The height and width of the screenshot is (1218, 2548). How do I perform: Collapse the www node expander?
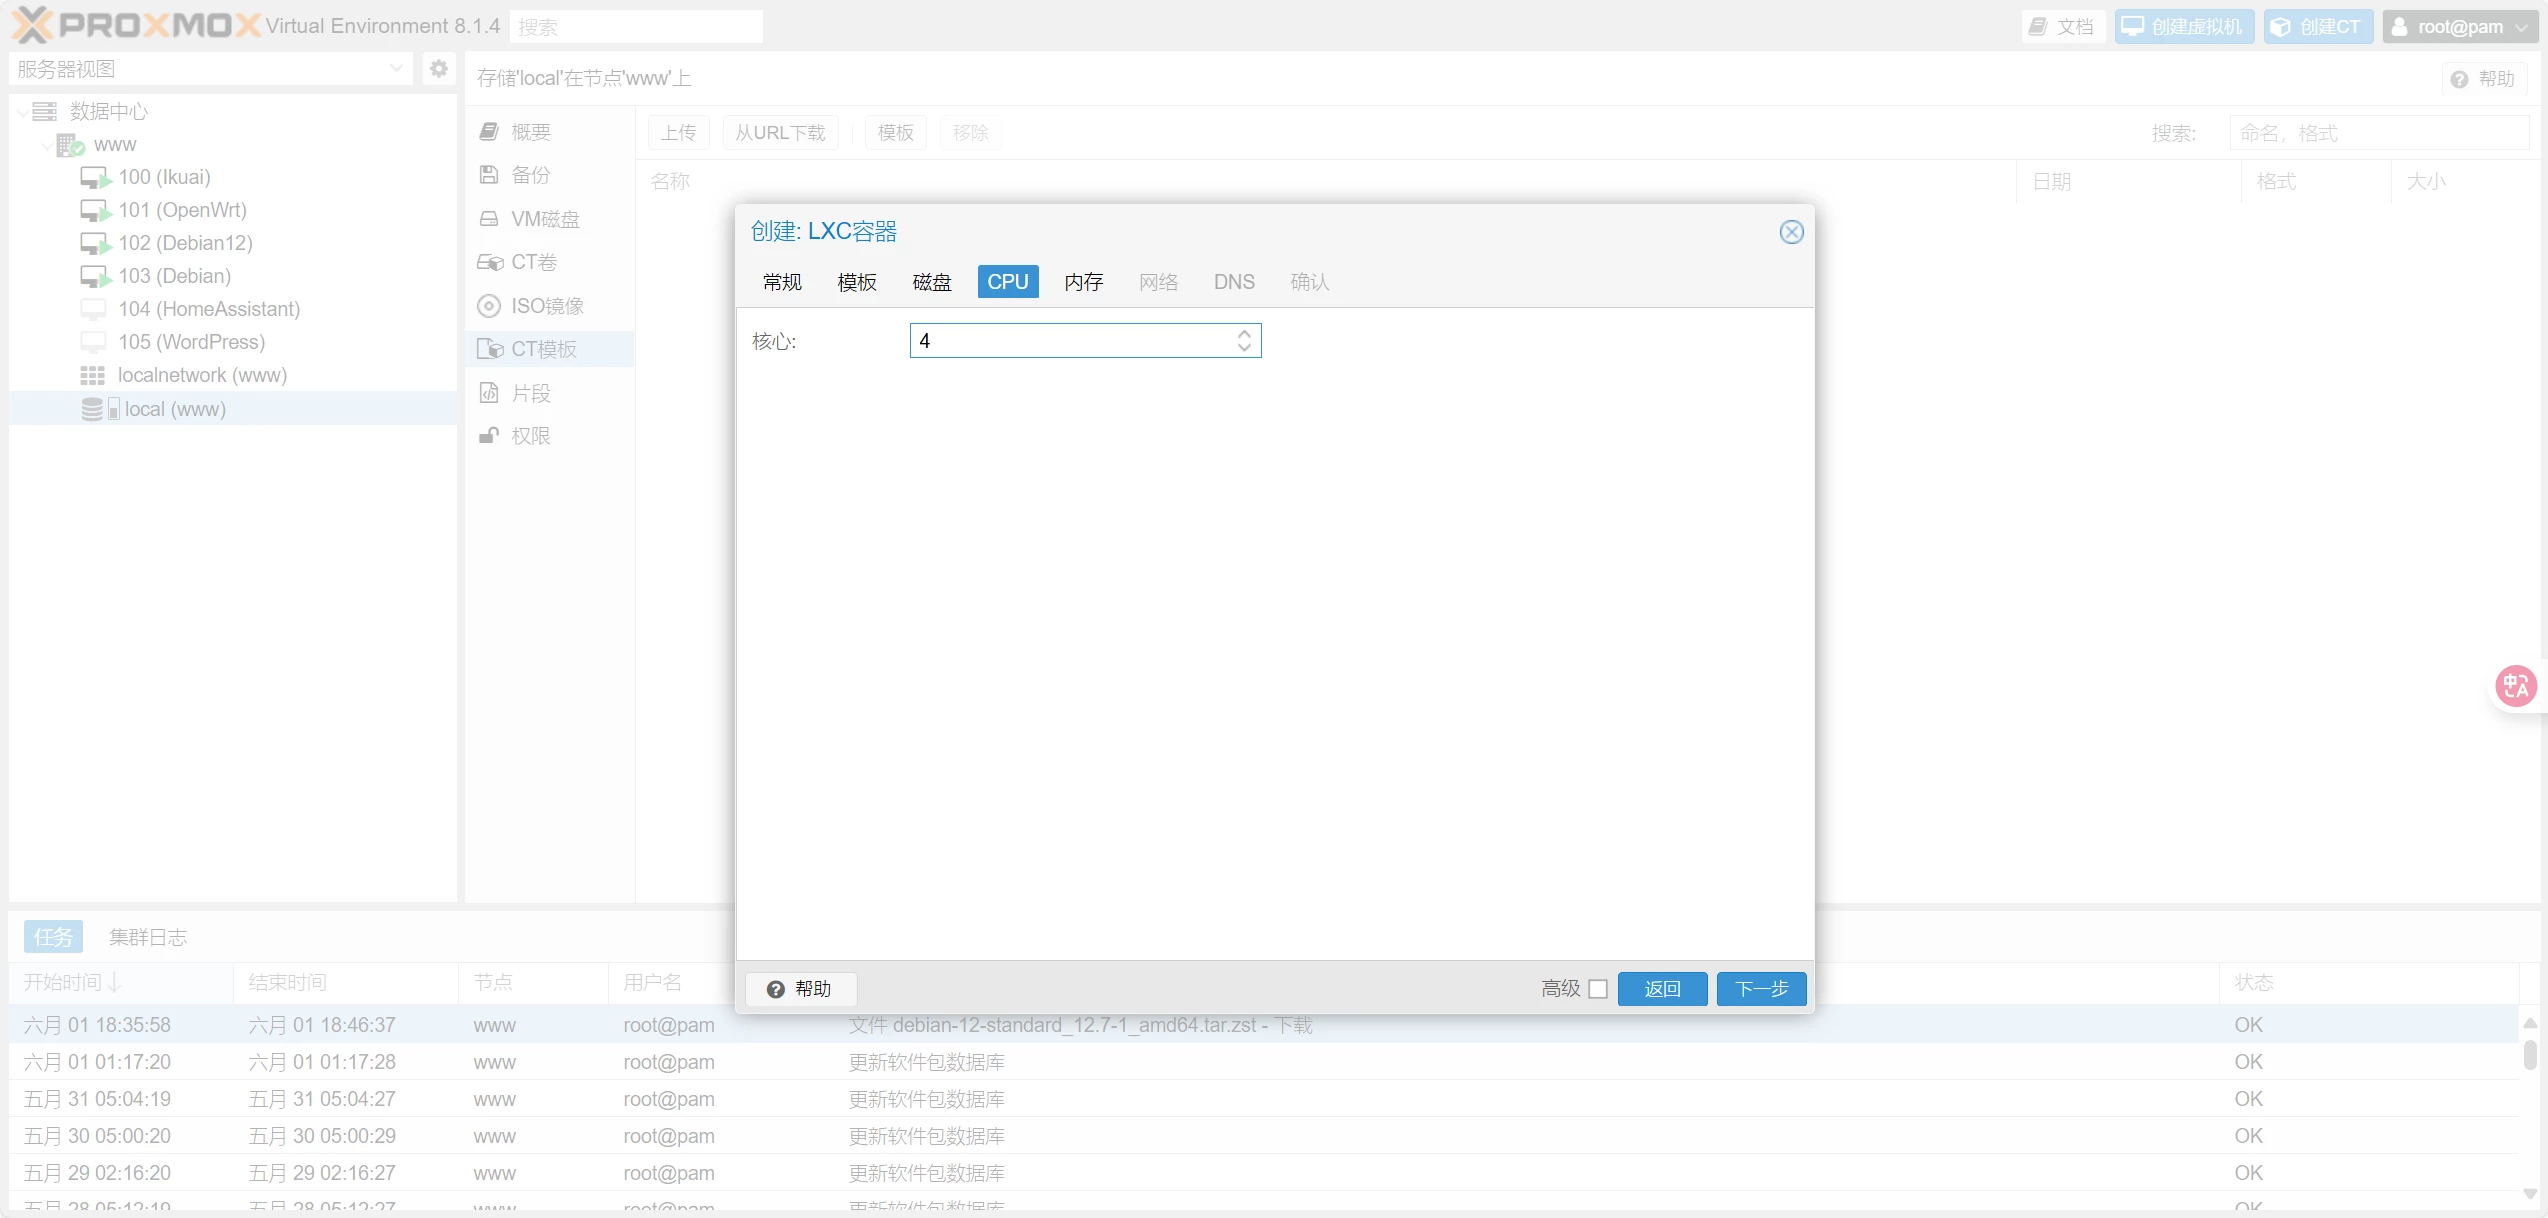(x=46, y=145)
